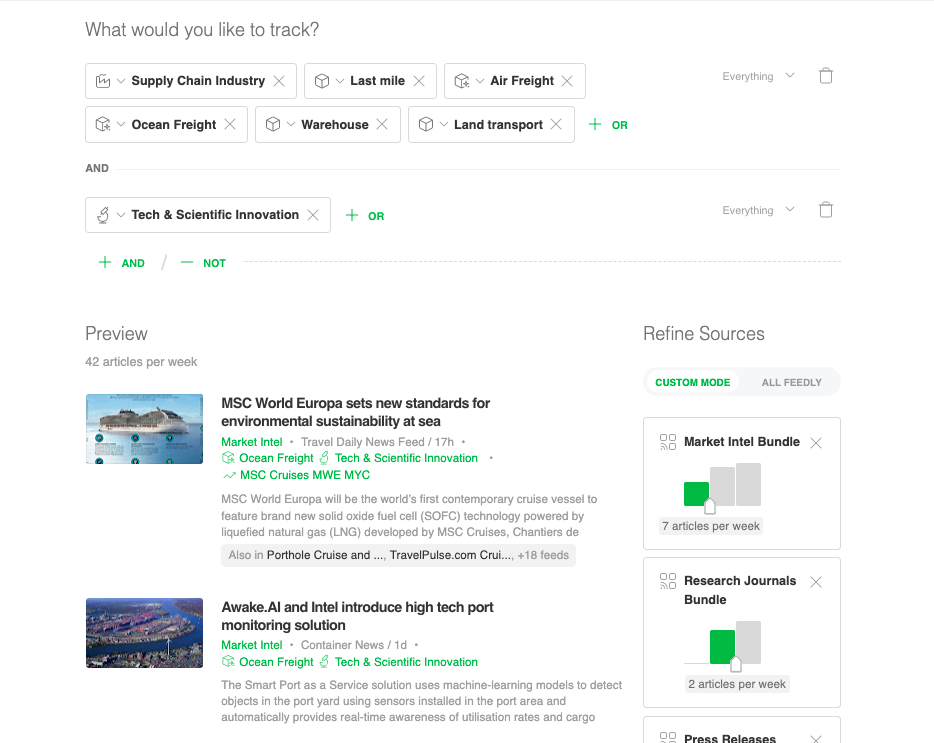Add an AND condition
Screen dimensions: 934x743
click(121, 263)
